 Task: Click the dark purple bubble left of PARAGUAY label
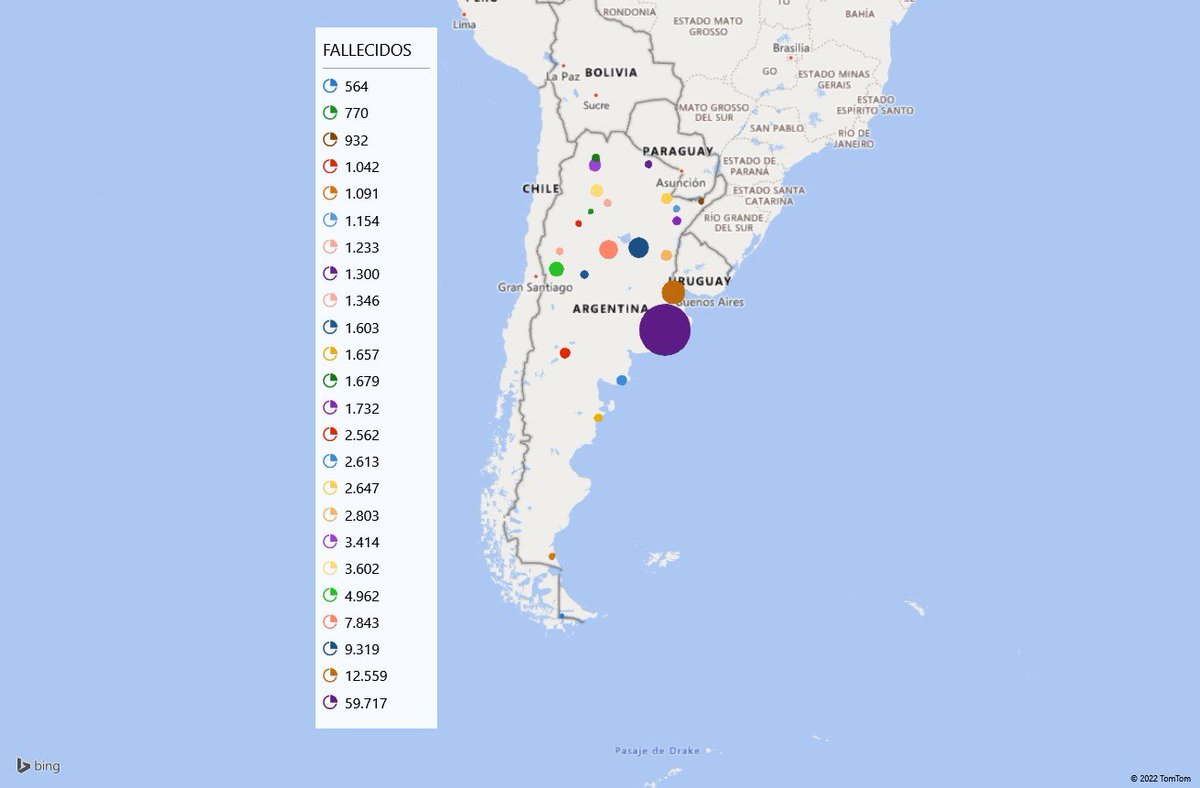648,164
